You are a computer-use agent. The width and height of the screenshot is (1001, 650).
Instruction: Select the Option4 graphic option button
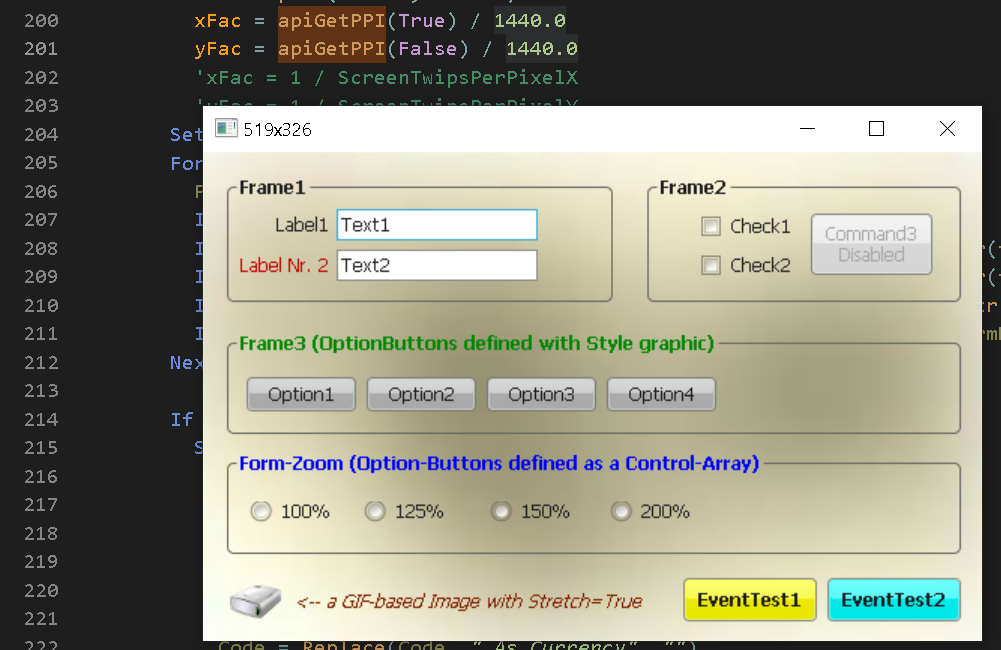point(661,394)
